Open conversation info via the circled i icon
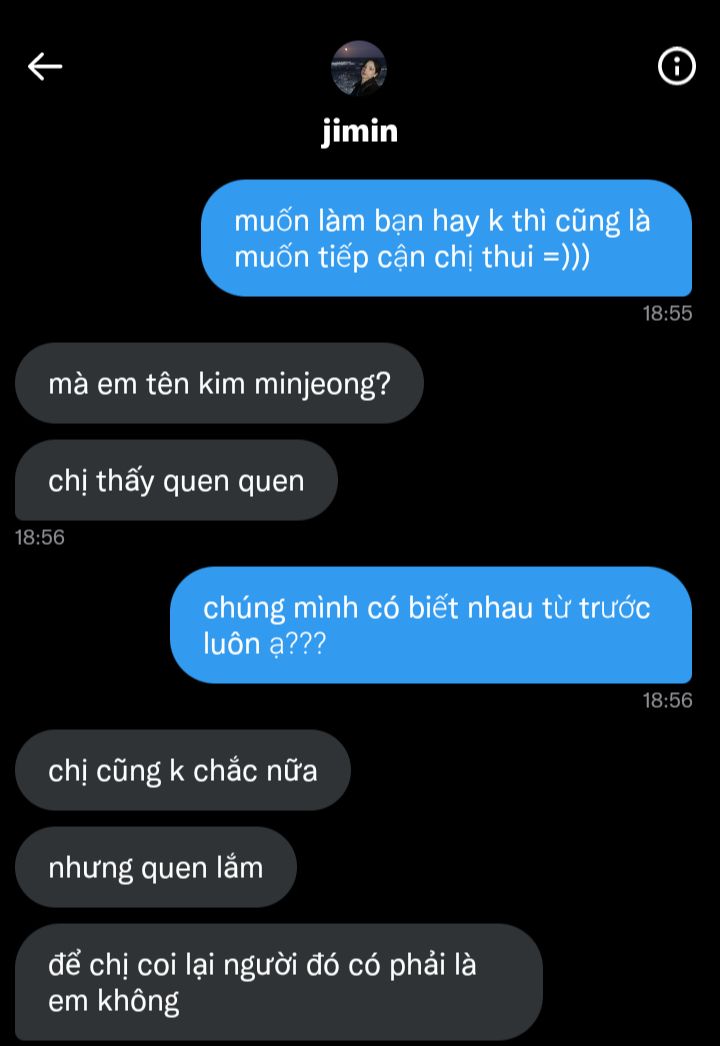 pyautogui.click(x=677, y=66)
